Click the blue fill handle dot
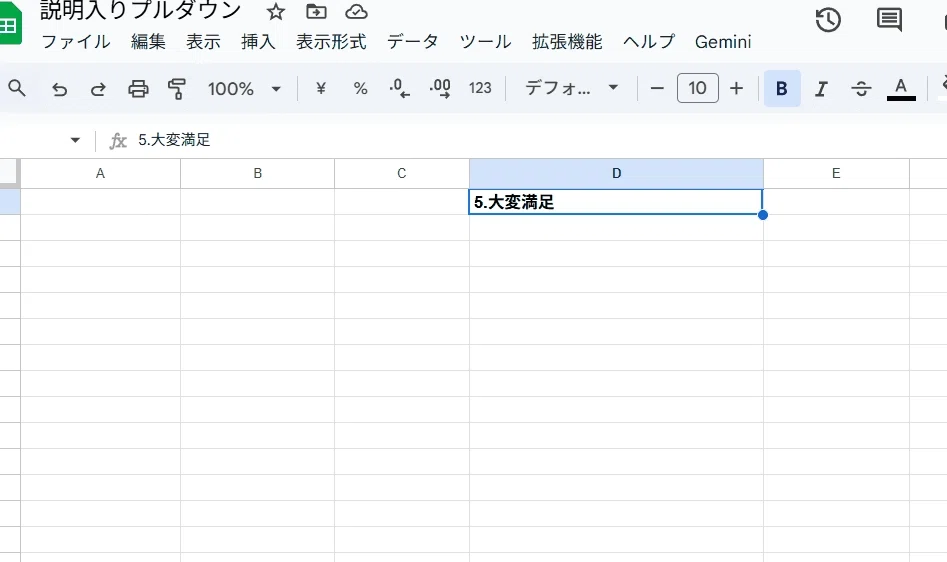947x562 pixels. pyautogui.click(x=763, y=215)
